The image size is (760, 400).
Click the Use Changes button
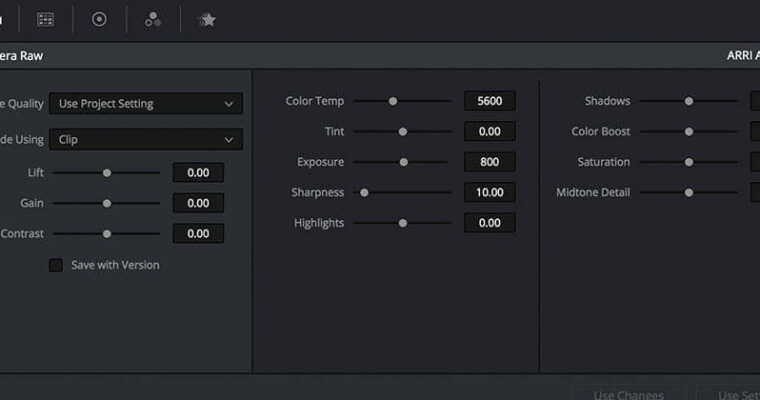click(x=629, y=394)
